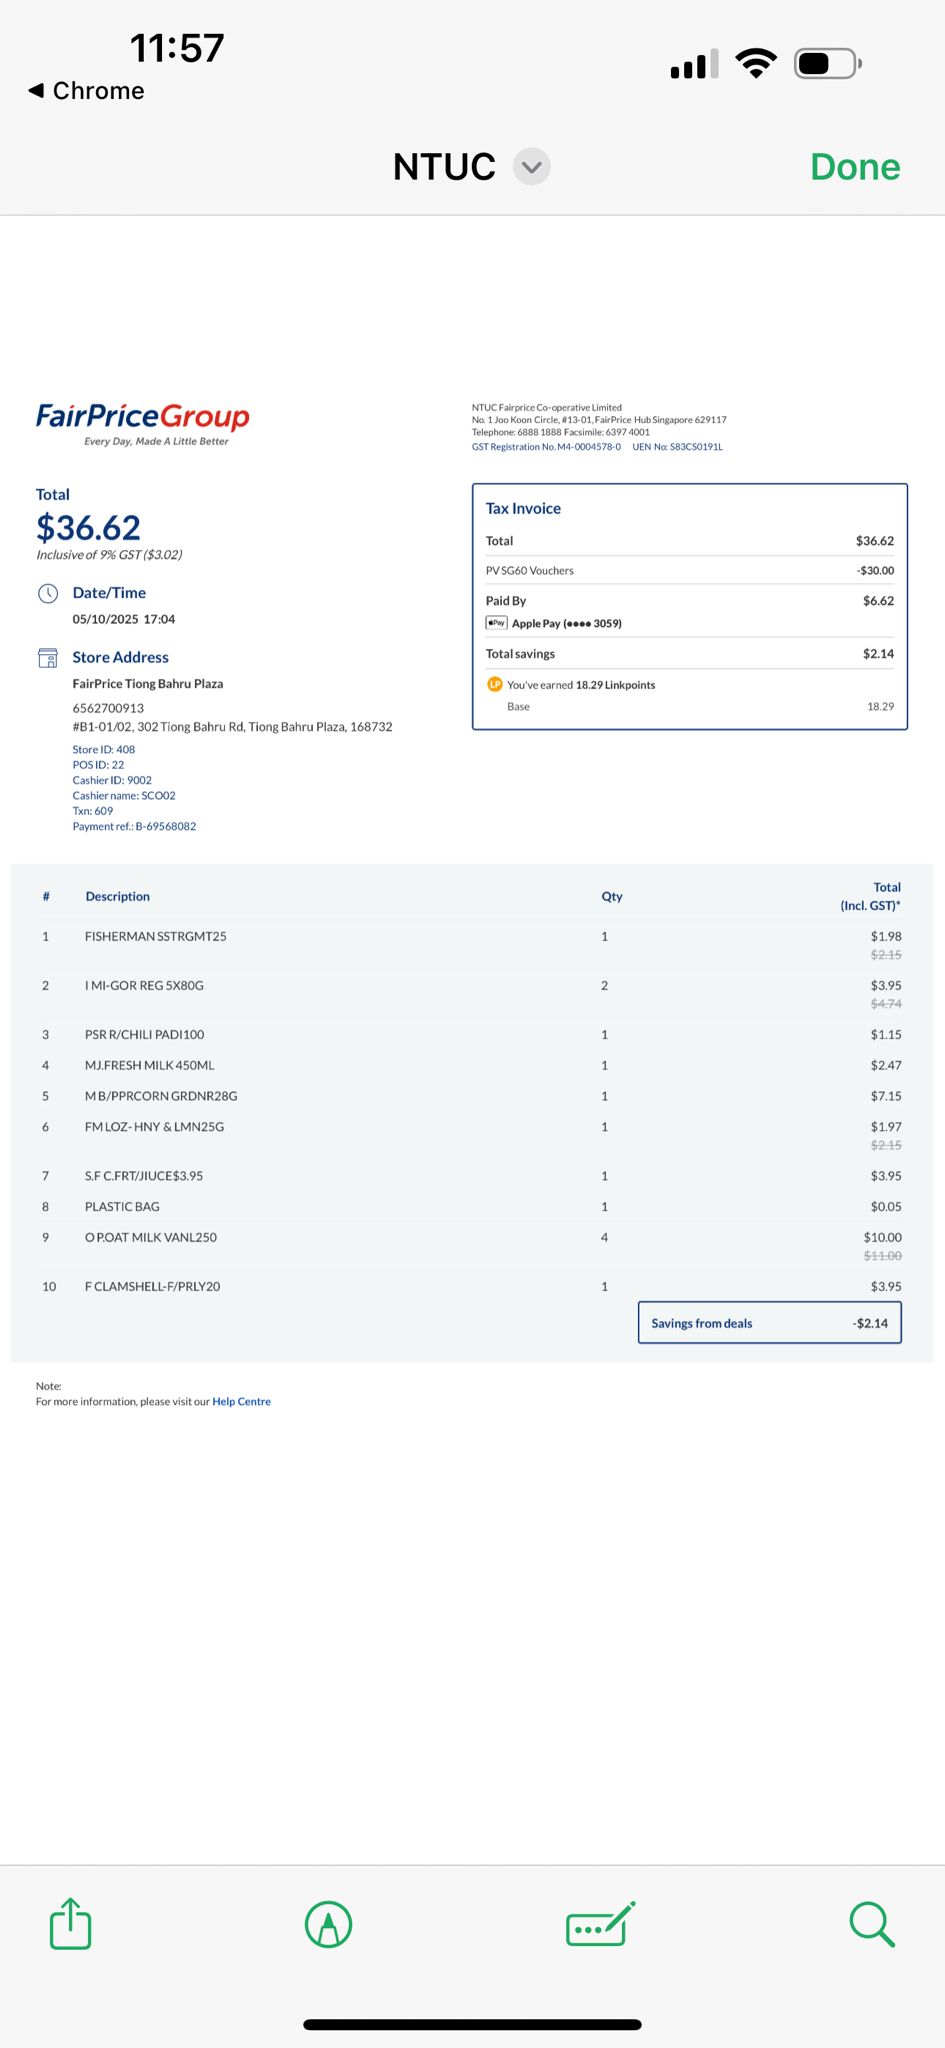Select item M B/PPRCORN GRDNR28G
945x2048 pixels.
click(x=161, y=1096)
